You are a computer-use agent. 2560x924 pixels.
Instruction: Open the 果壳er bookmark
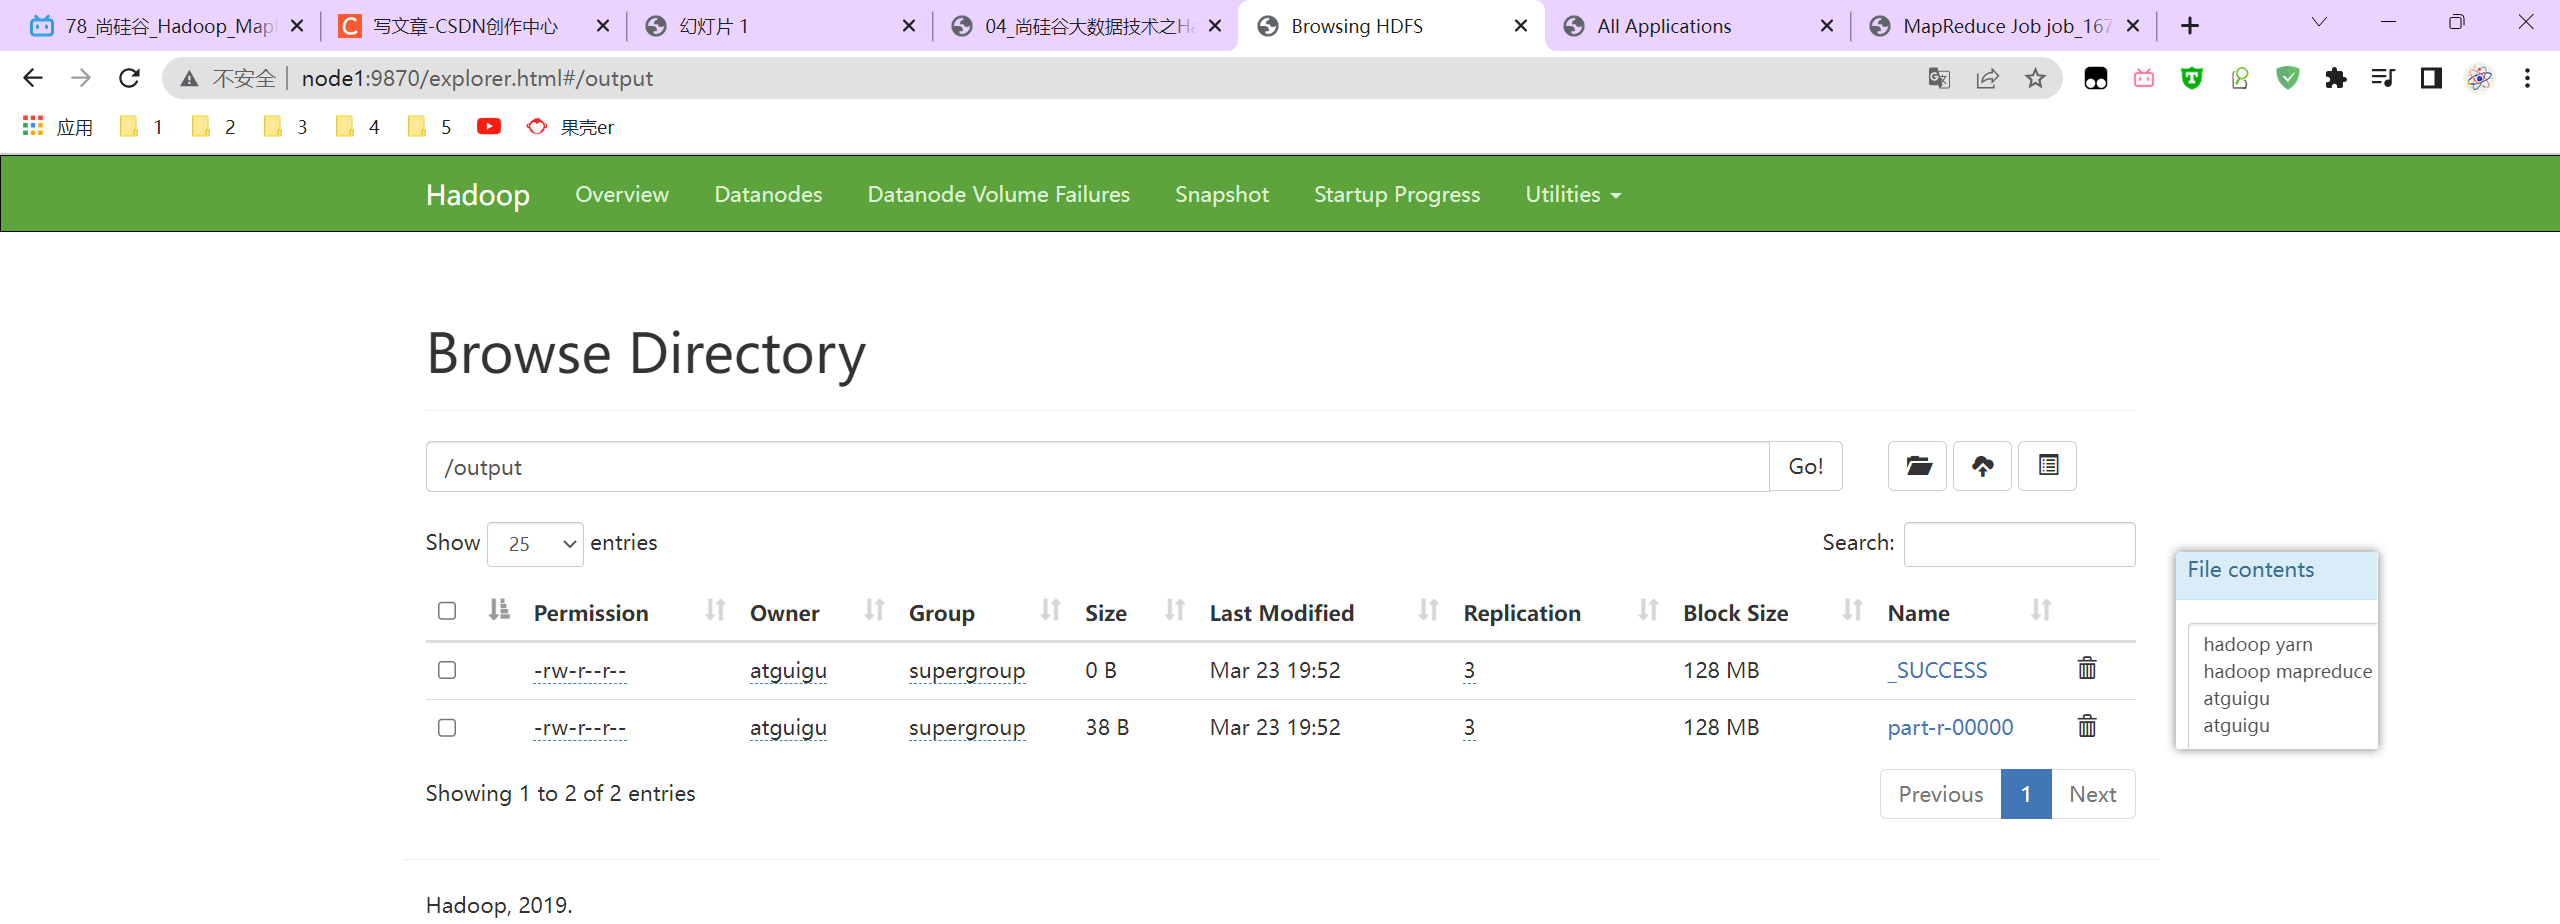tap(570, 127)
